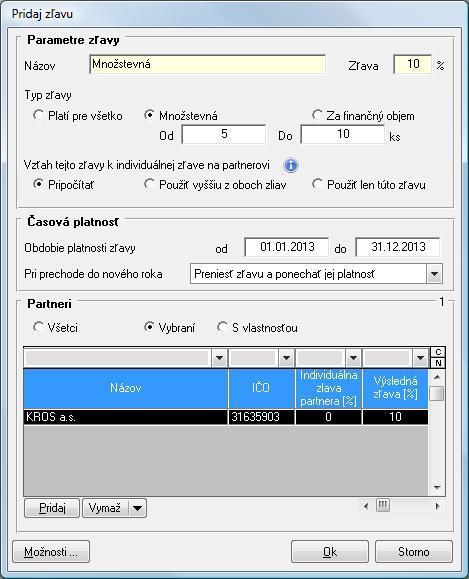Confirm the discount with Ok
This screenshot has width=469, height=579.
(330, 552)
